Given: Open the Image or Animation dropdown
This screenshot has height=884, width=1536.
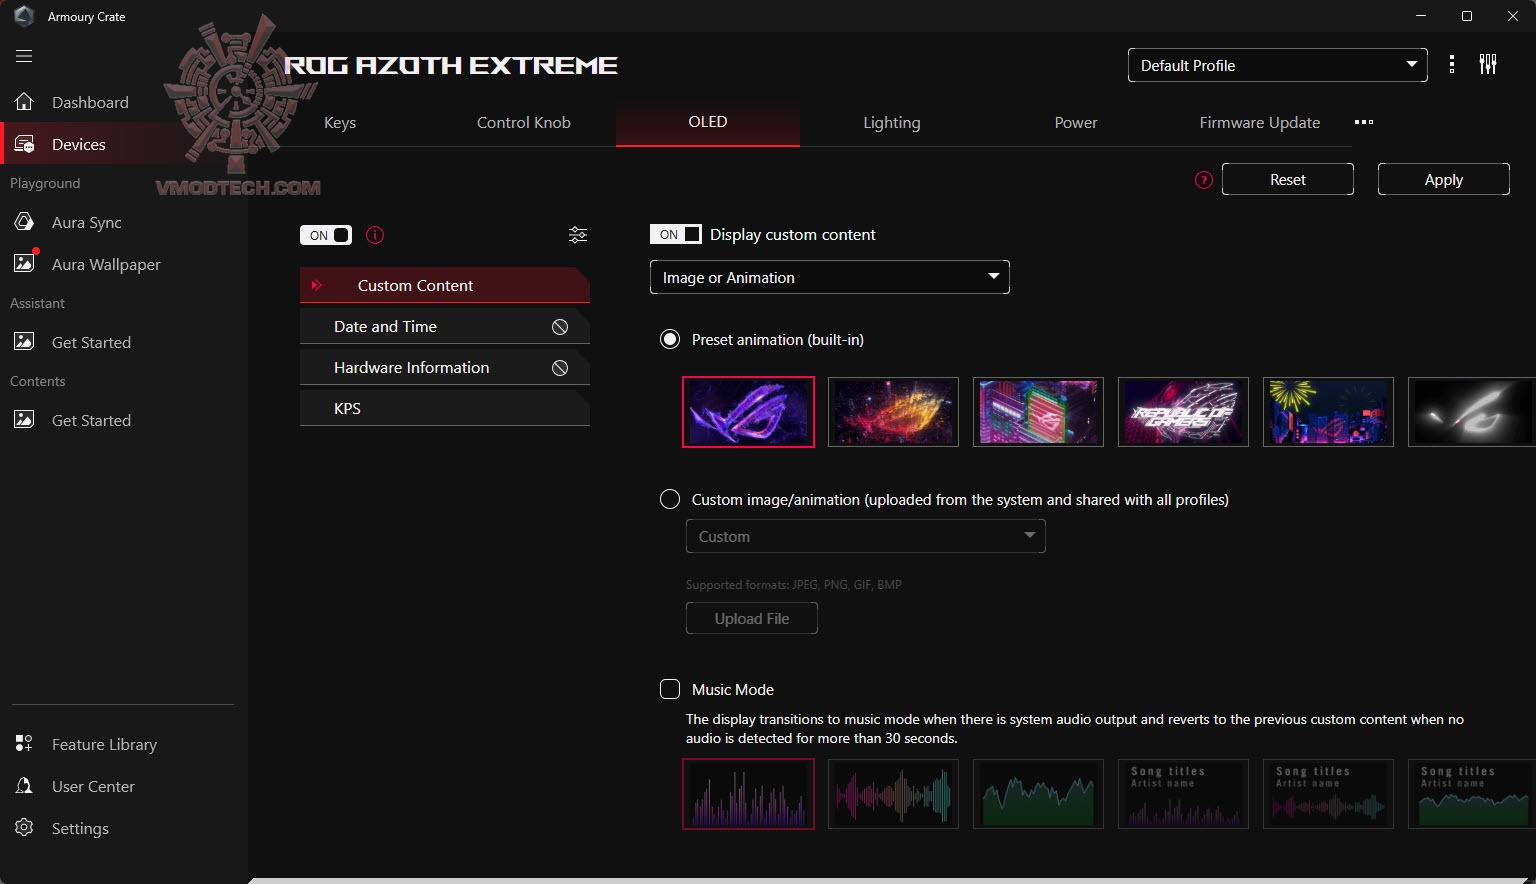Looking at the screenshot, I should point(830,277).
